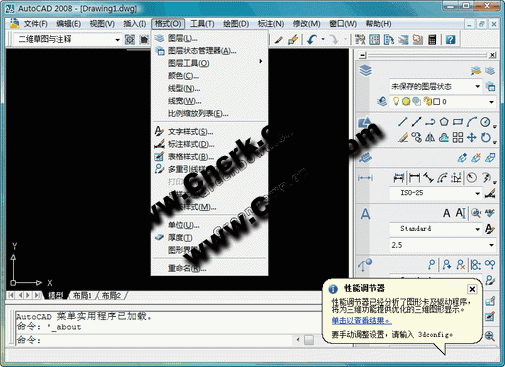Image resolution: width=505 pixels, height=367 pixels.
Task: Choose 线宽(W)... menu item
Action: pos(210,101)
